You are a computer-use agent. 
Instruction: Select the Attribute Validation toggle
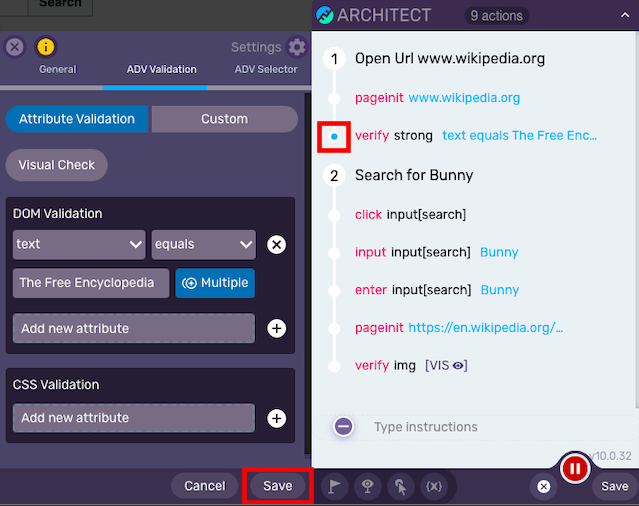click(x=77, y=119)
